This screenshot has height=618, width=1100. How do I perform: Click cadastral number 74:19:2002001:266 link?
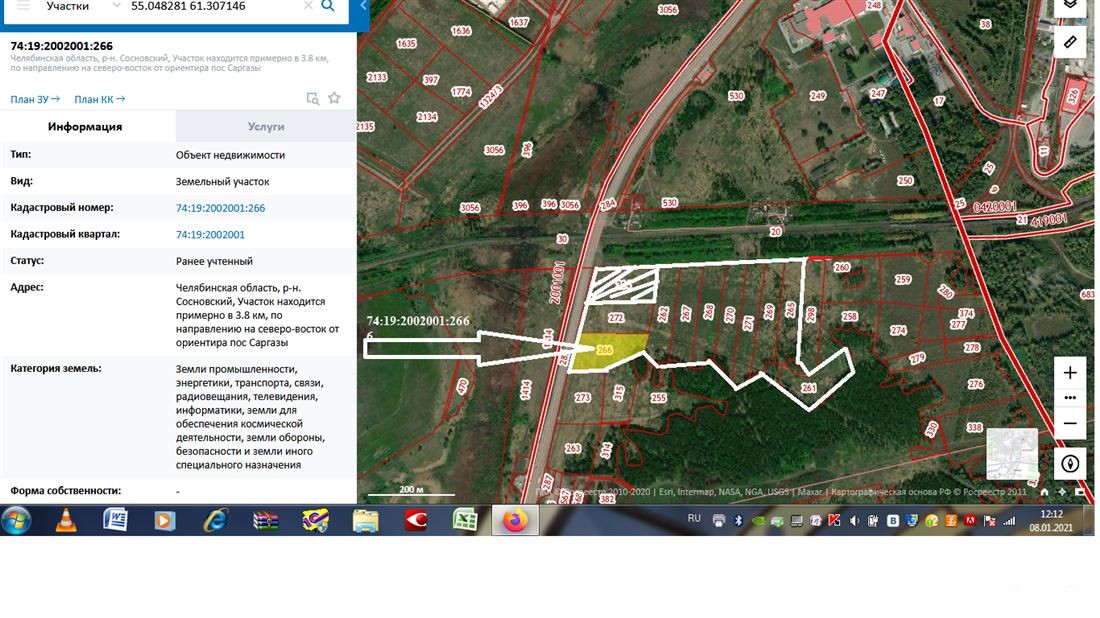220,208
